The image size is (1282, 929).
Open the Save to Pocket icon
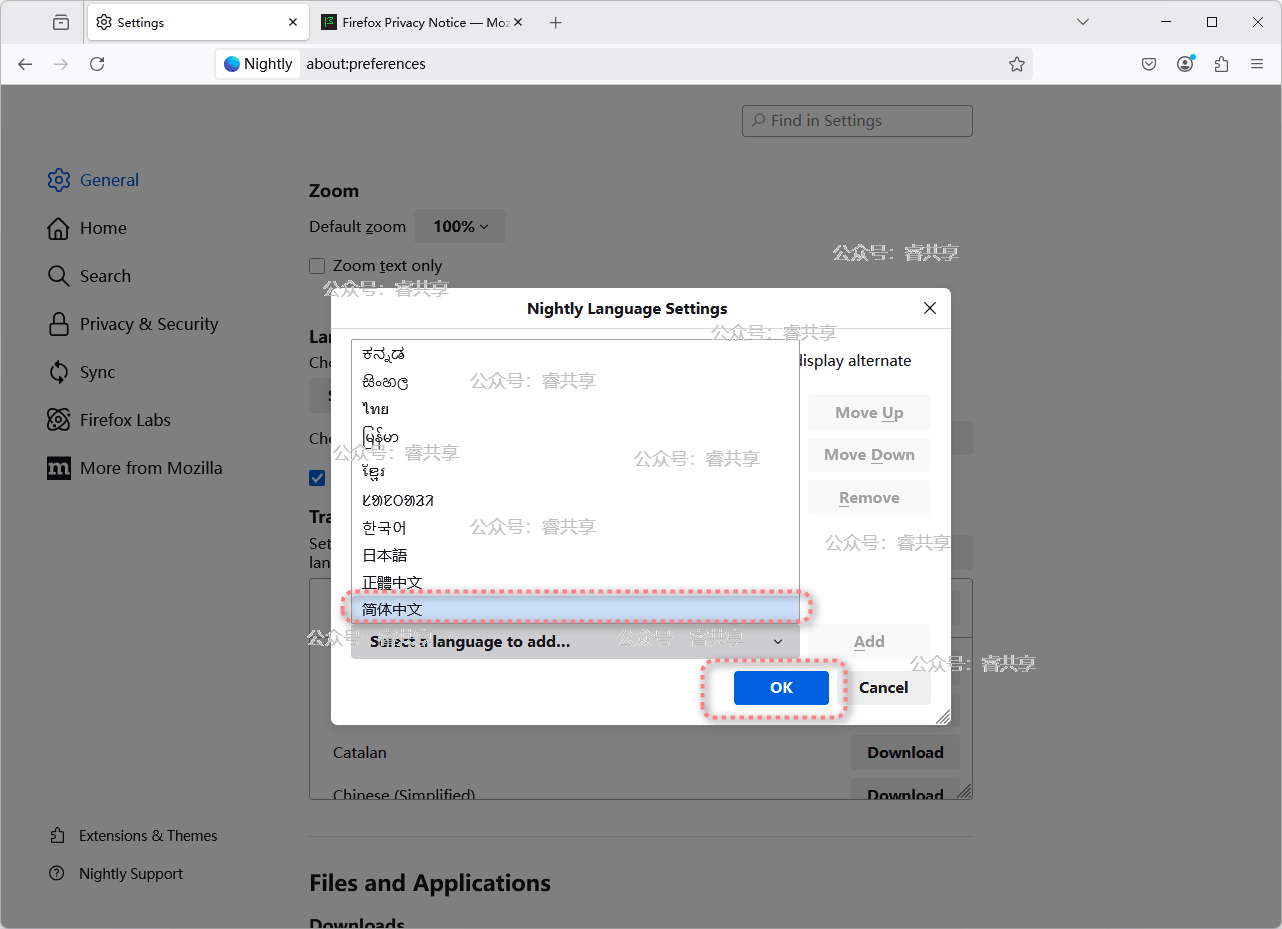pos(1149,64)
